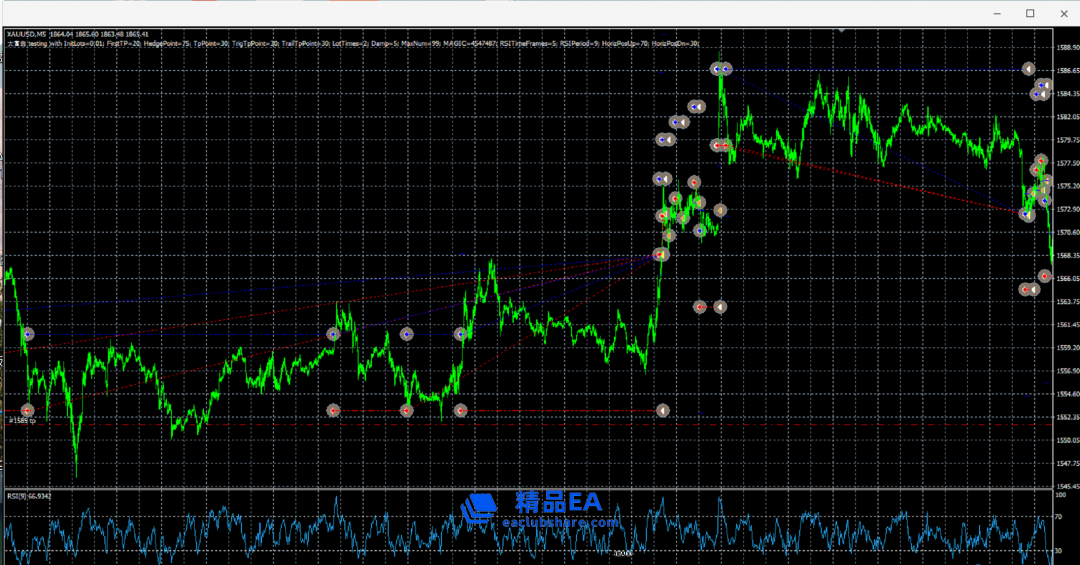The width and height of the screenshot is (1080, 565).
Task: Click the leftmost red trade marker above #1585 tp
Action: click(28, 410)
